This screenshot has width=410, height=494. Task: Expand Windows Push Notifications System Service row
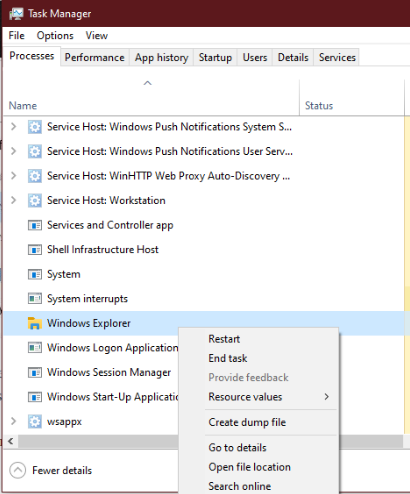click(x=13, y=127)
